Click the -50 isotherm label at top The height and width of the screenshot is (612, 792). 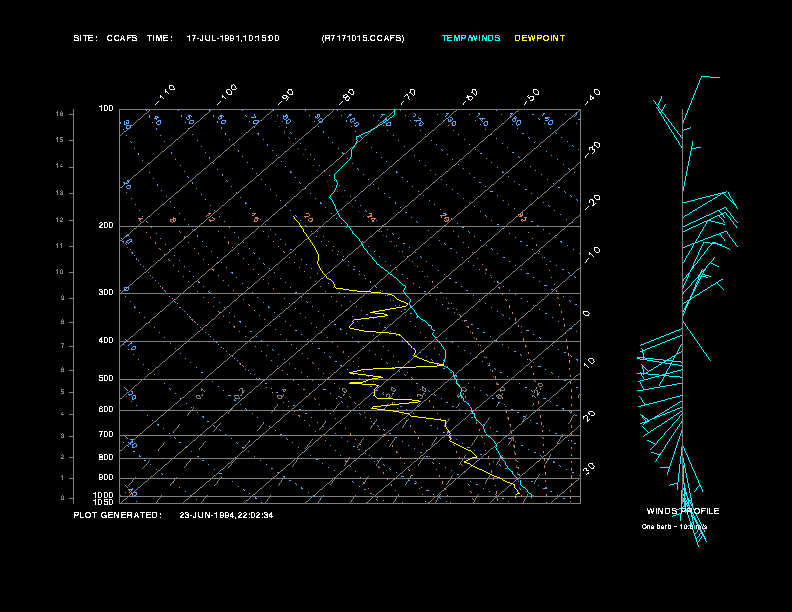click(531, 97)
